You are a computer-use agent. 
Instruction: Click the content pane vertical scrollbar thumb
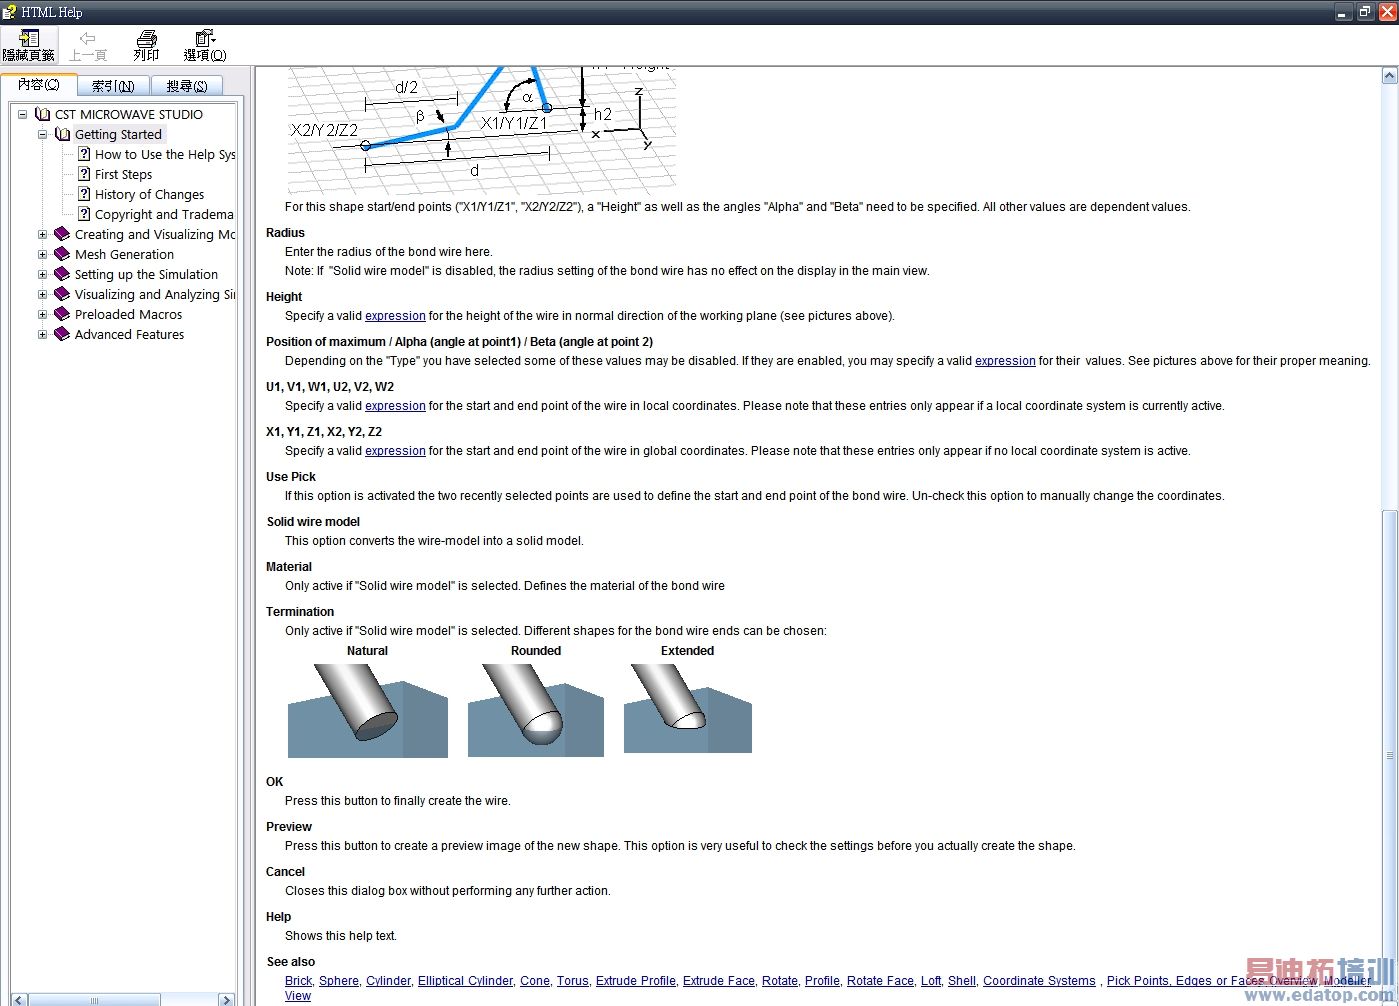click(1389, 757)
